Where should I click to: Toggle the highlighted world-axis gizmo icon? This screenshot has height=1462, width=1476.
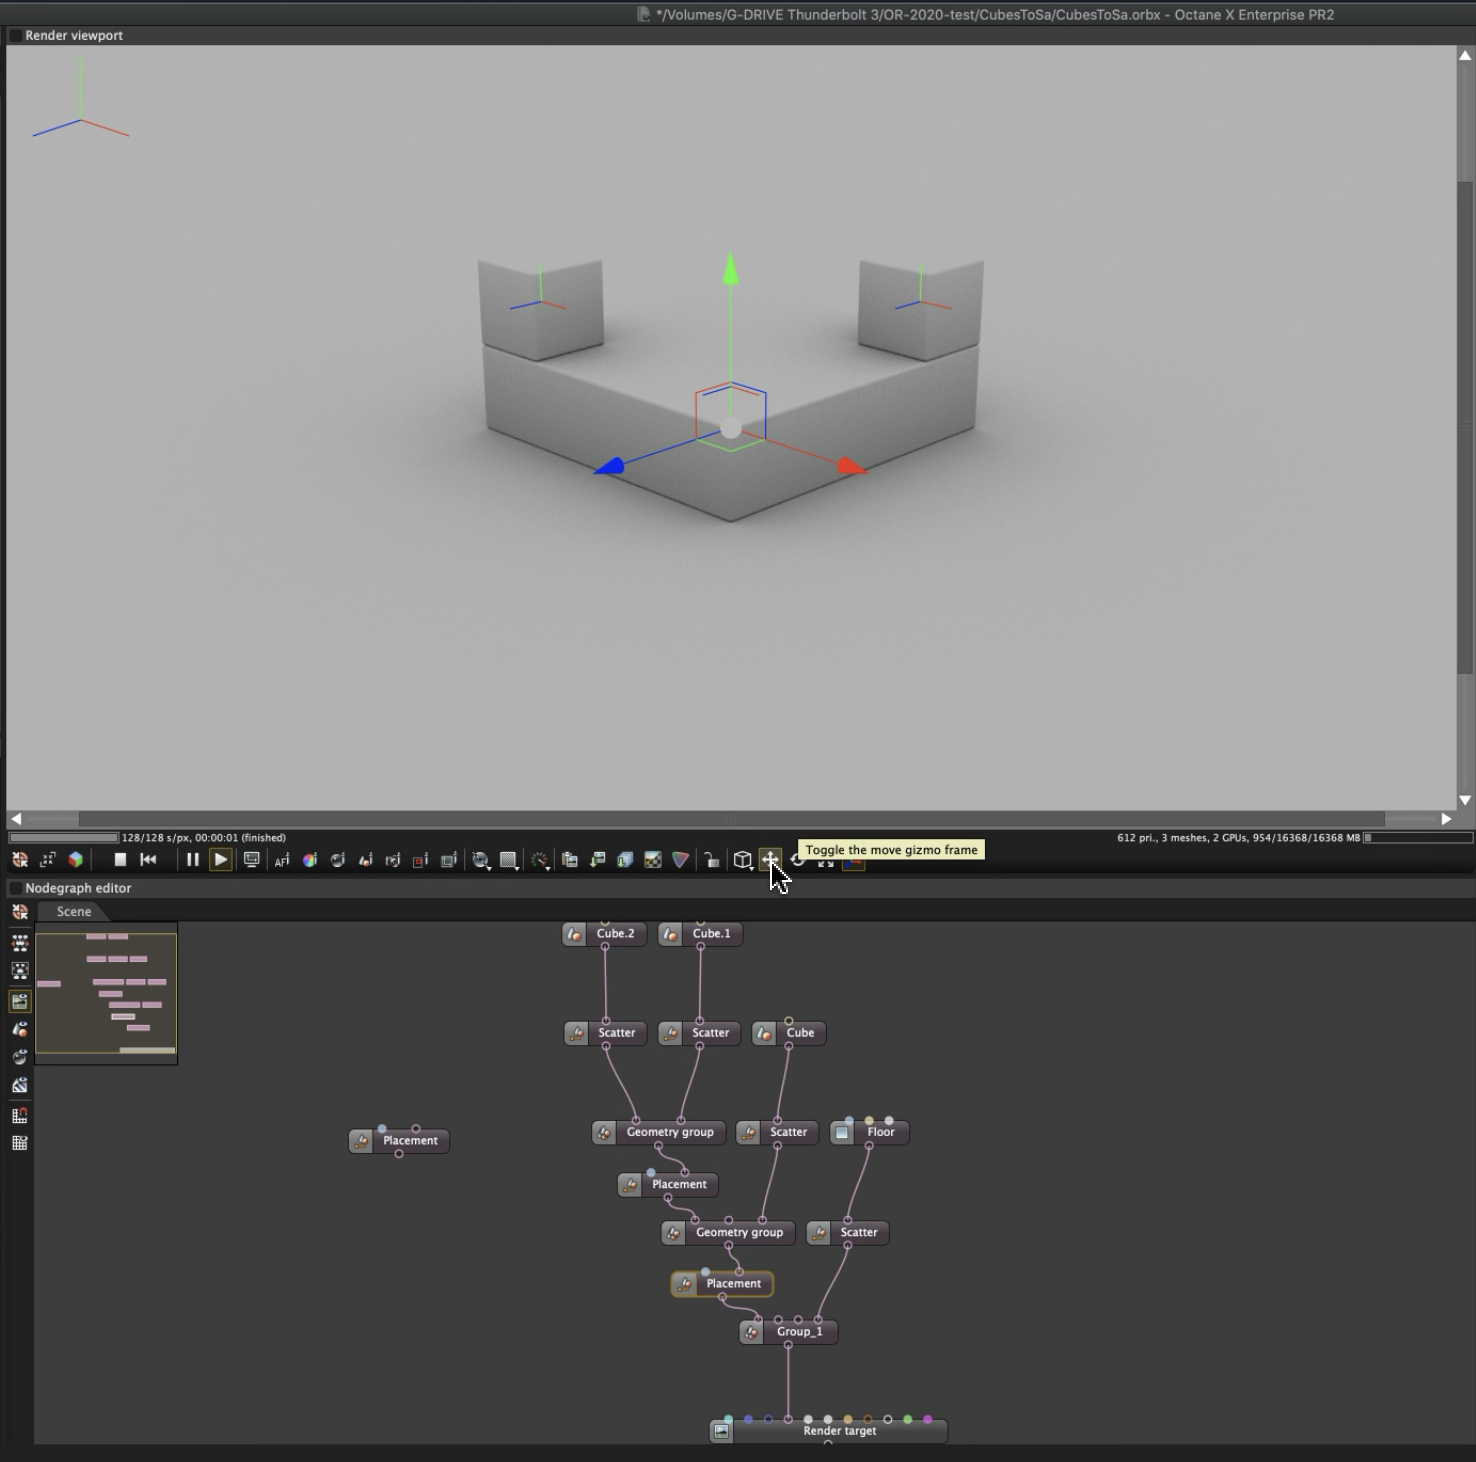click(x=853, y=863)
